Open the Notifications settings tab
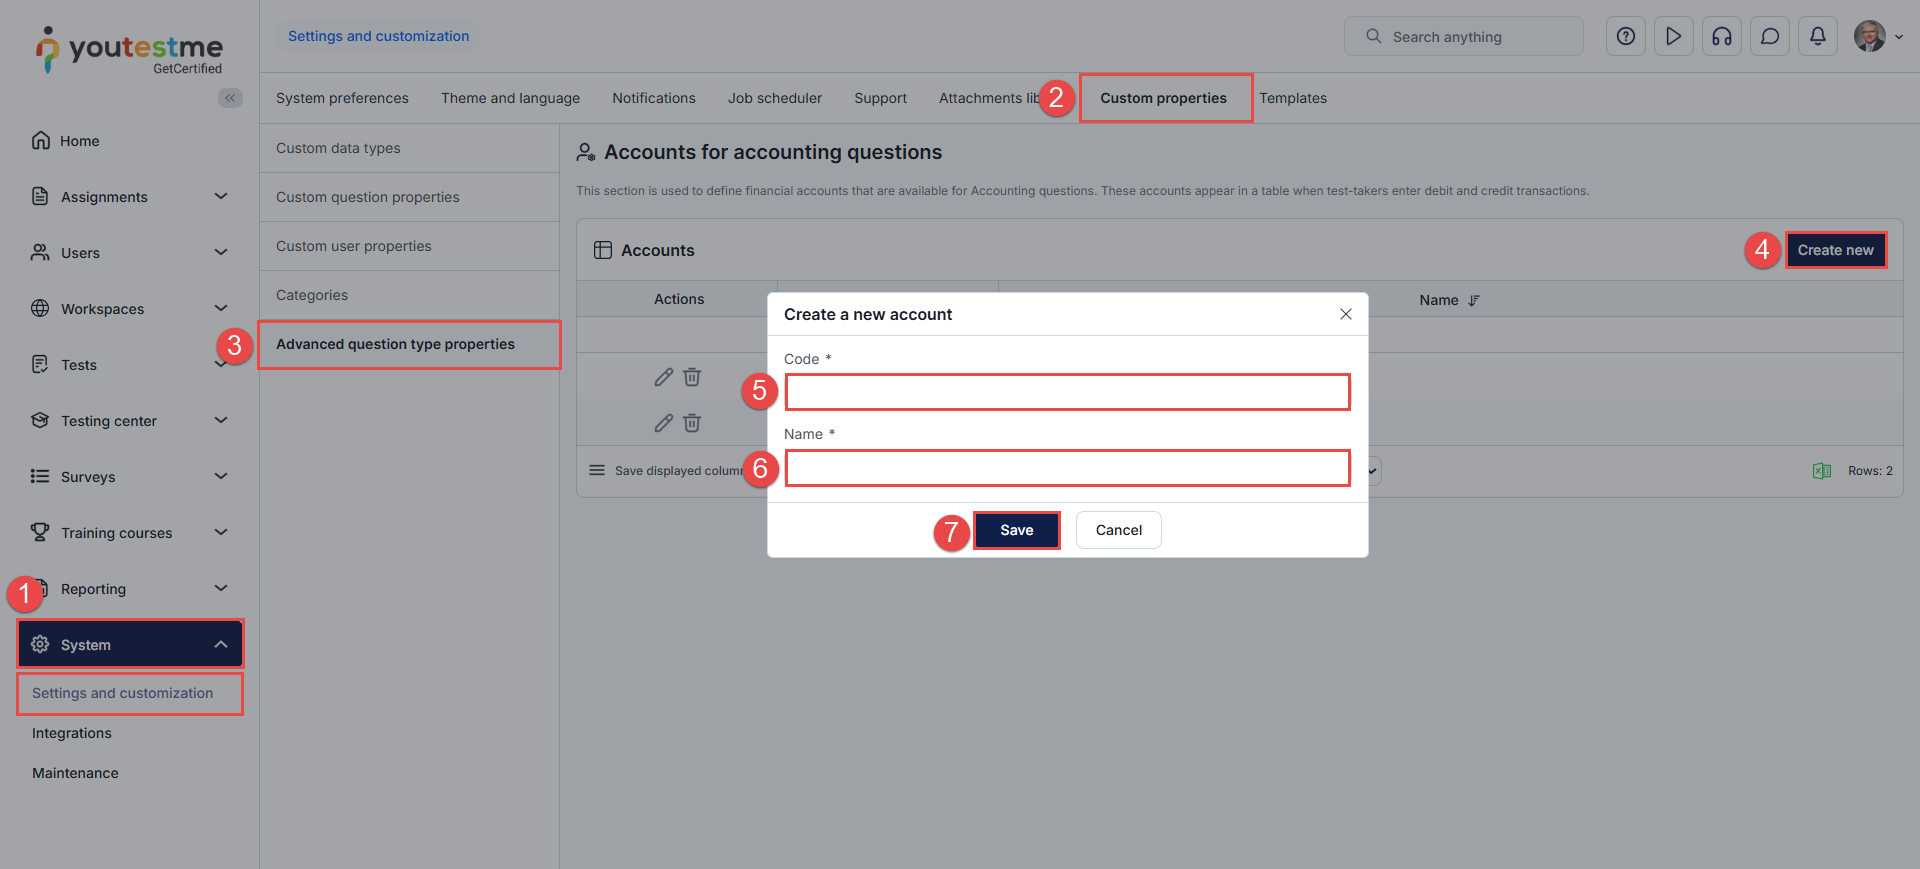 pos(653,98)
